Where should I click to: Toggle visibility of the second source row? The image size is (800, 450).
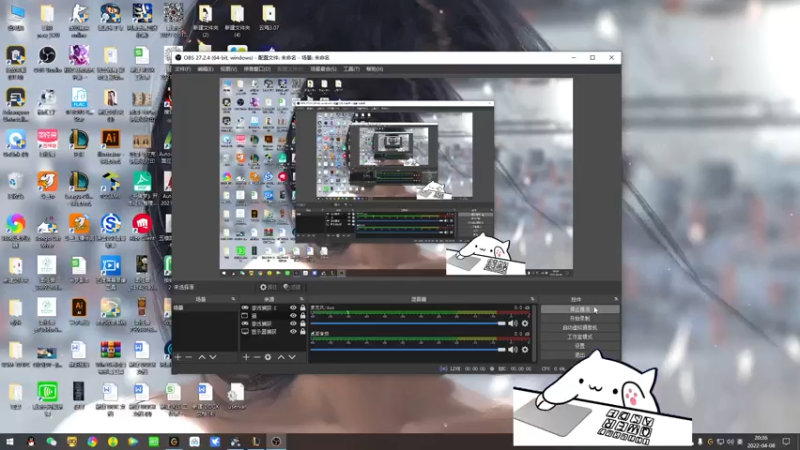point(293,316)
